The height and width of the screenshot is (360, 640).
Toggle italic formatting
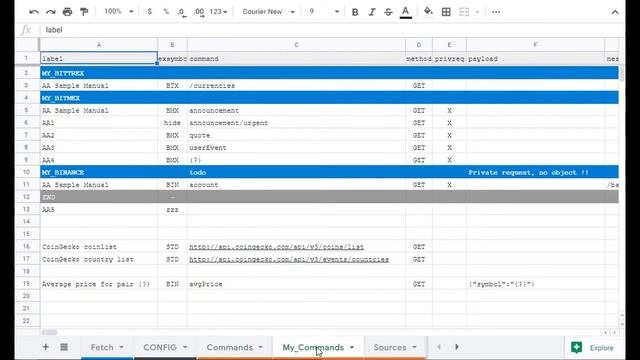point(371,12)
